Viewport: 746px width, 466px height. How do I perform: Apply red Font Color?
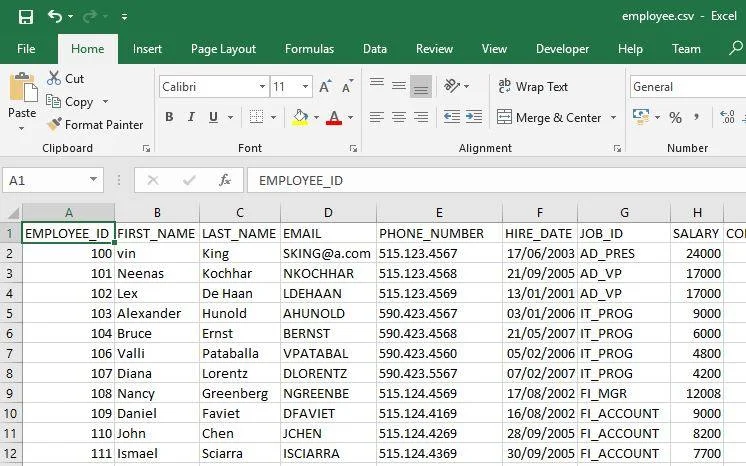pyautogui.click(x=334, y=117)
